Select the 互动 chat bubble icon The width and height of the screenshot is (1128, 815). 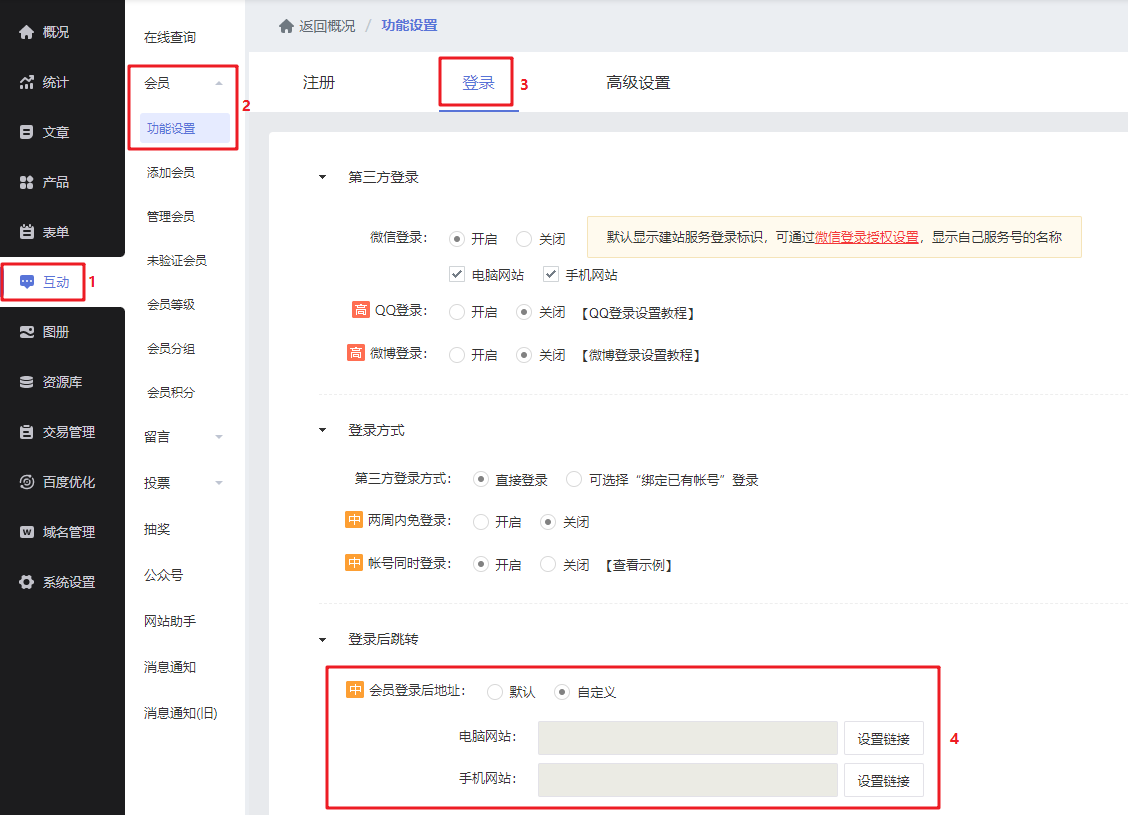coord(27,282)
